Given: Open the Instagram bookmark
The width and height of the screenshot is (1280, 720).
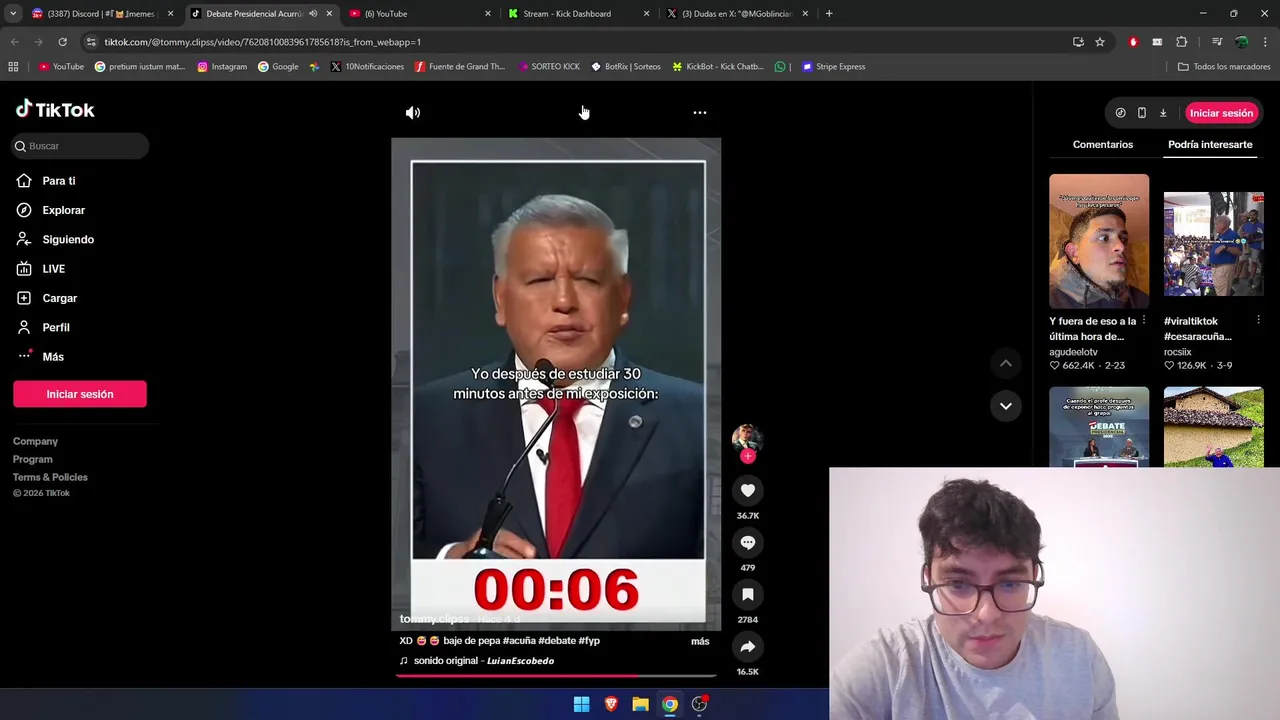Looking at the screenshot, I should 222,67.
